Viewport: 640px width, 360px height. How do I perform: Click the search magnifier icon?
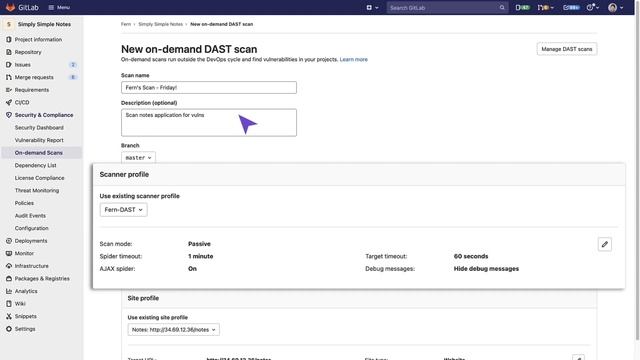click(502, 7)
